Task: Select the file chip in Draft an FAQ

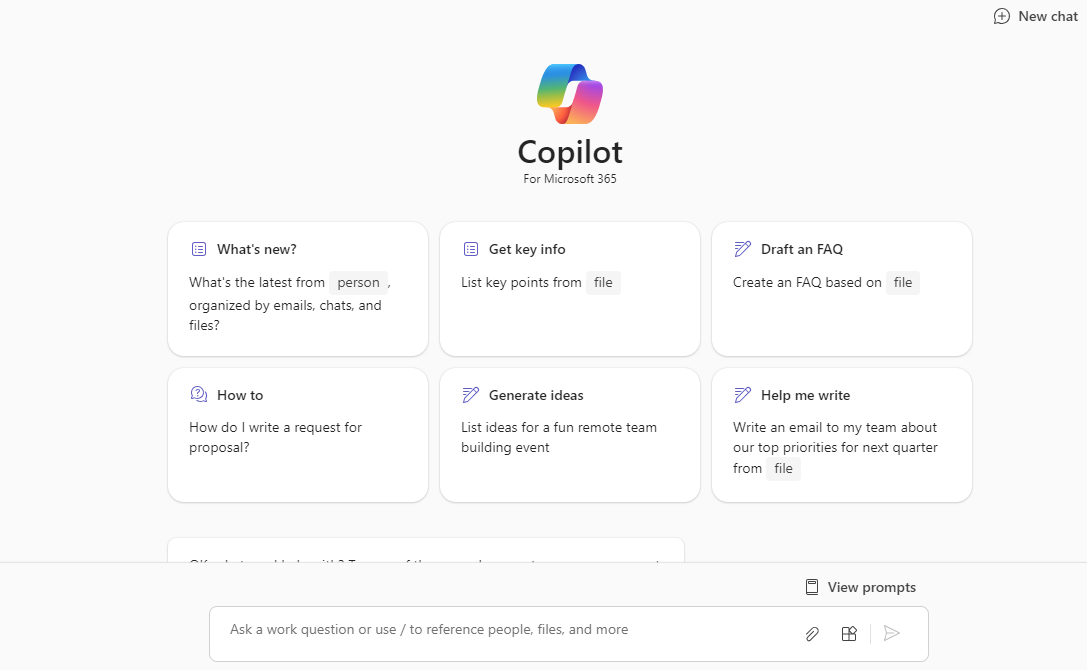Action: point(902,282)
